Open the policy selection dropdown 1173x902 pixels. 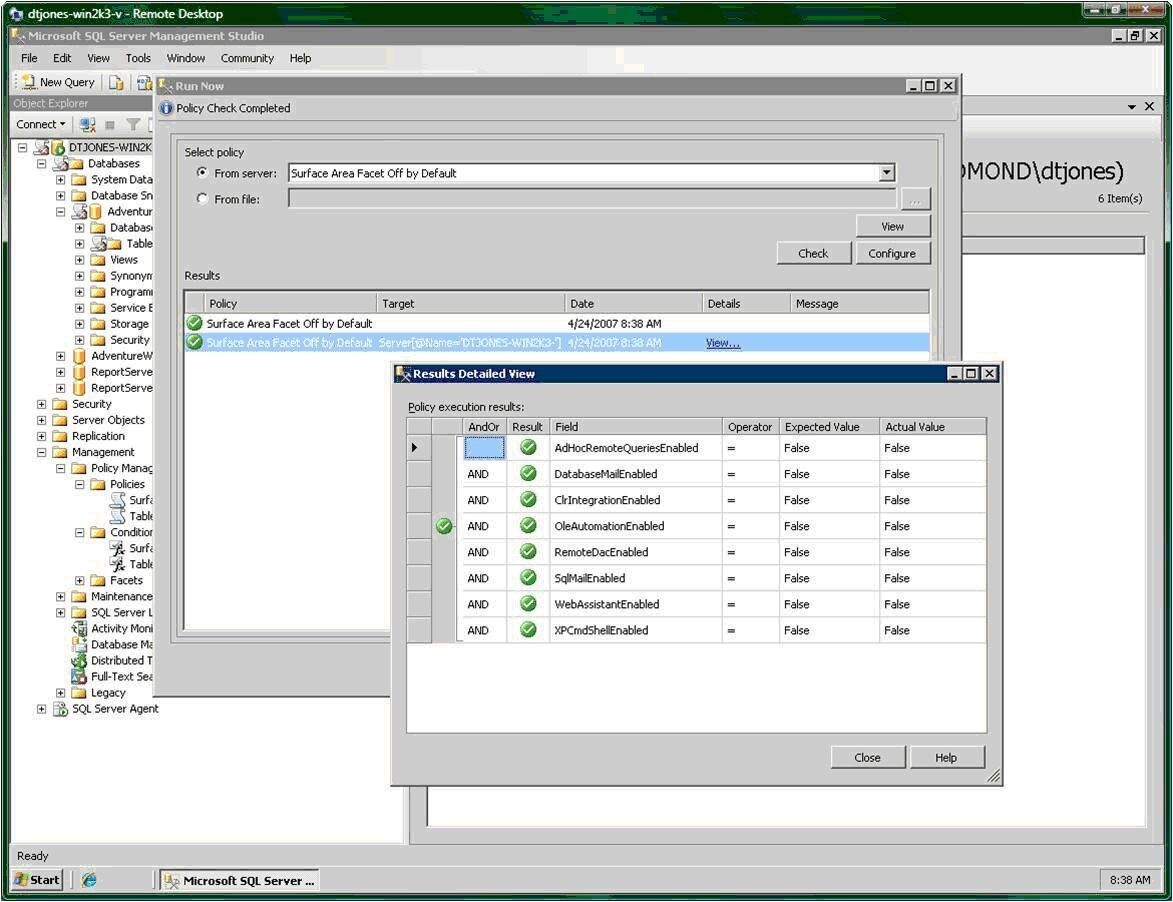point(886,172)
